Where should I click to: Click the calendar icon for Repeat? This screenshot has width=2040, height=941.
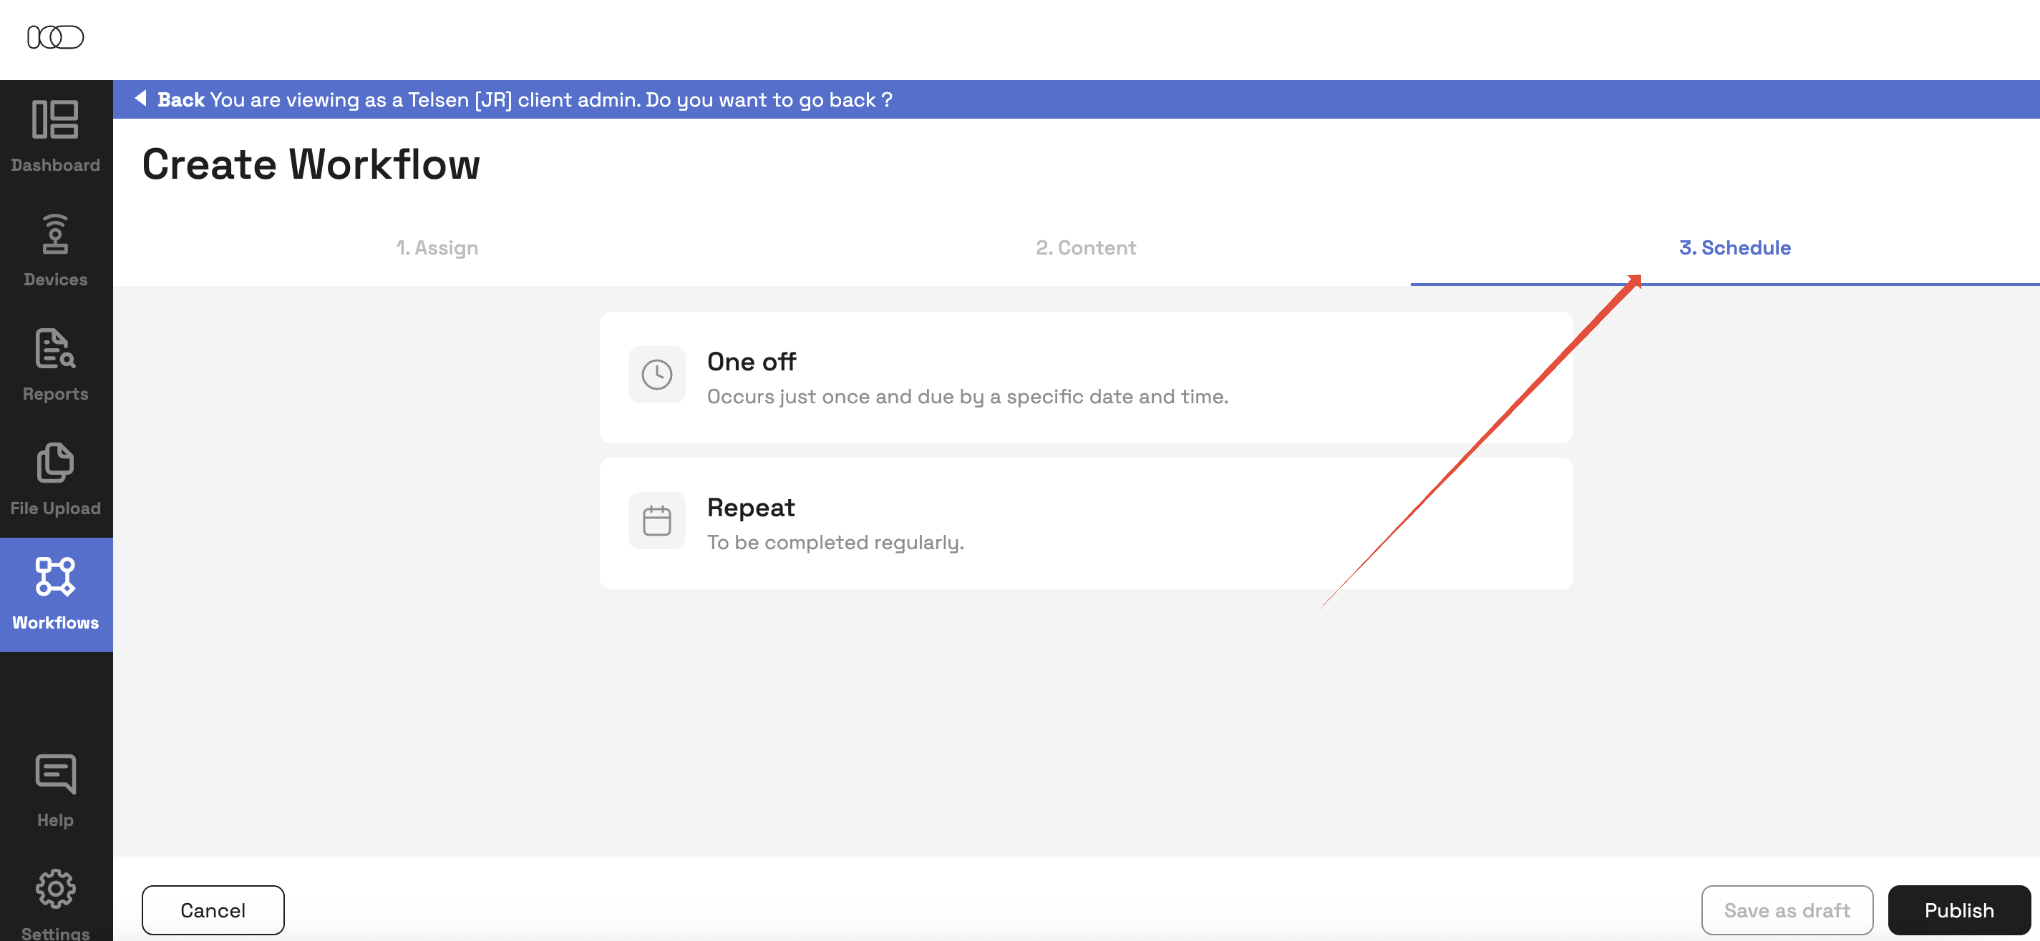point(657,521)
